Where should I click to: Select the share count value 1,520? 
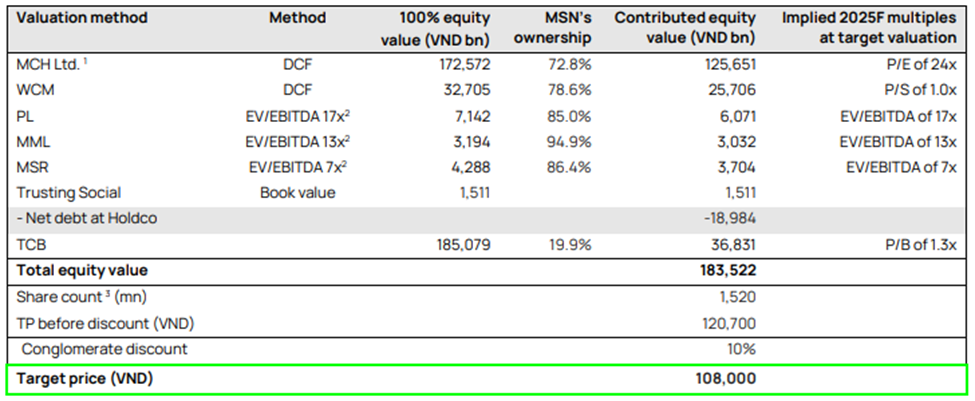click(736, 297)
